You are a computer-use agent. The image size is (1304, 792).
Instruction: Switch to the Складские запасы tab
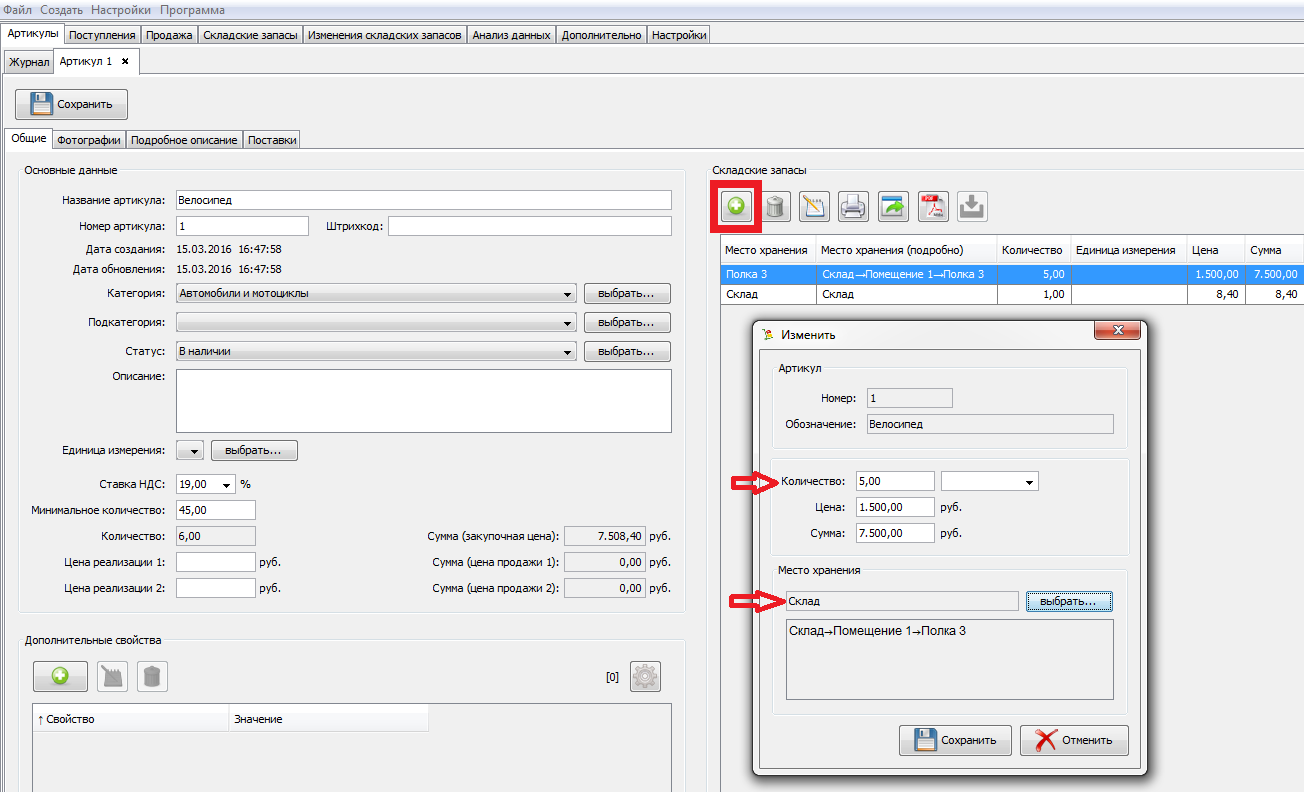250,35
